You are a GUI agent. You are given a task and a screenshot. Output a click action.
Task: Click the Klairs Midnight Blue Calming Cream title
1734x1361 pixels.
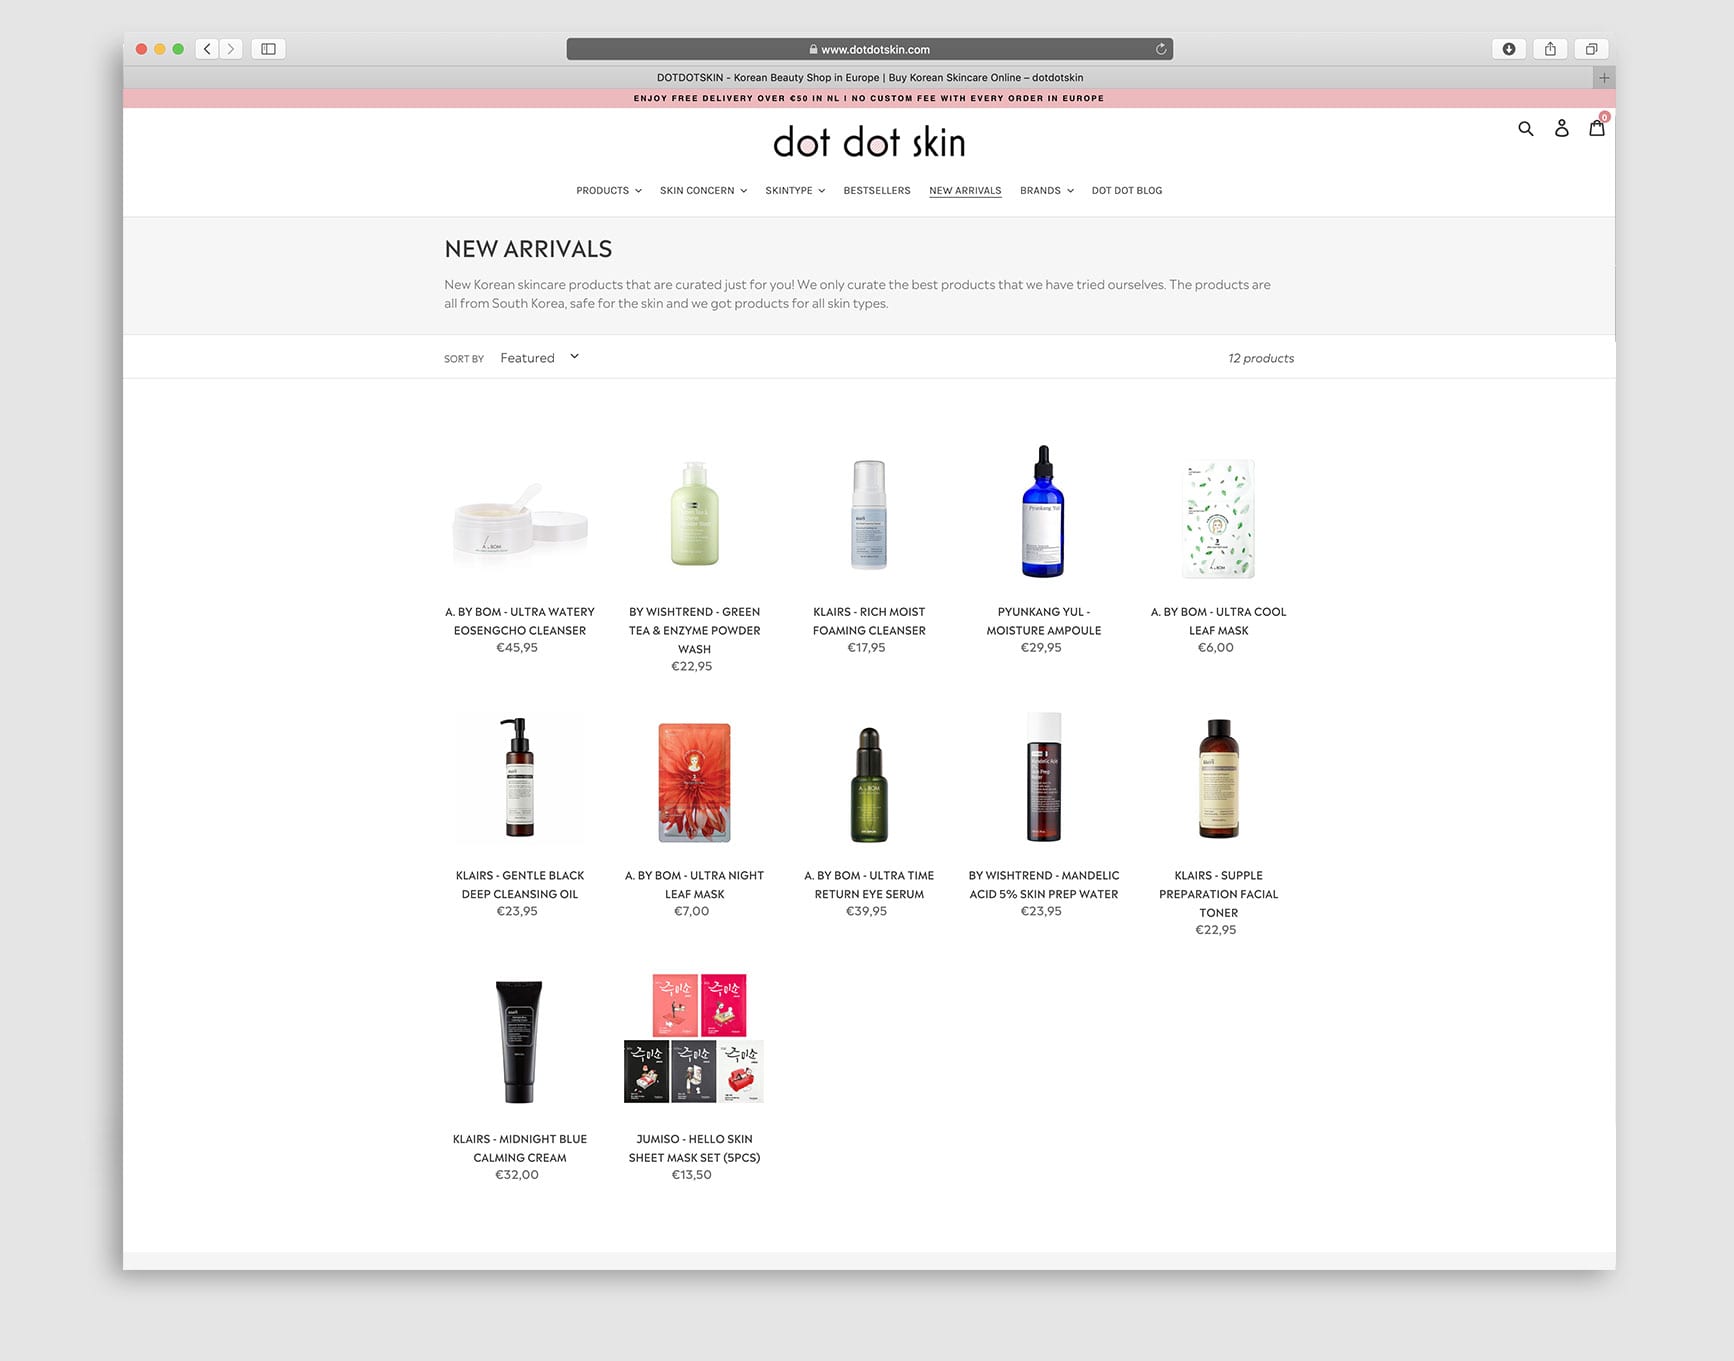[x=520, y=1148]
